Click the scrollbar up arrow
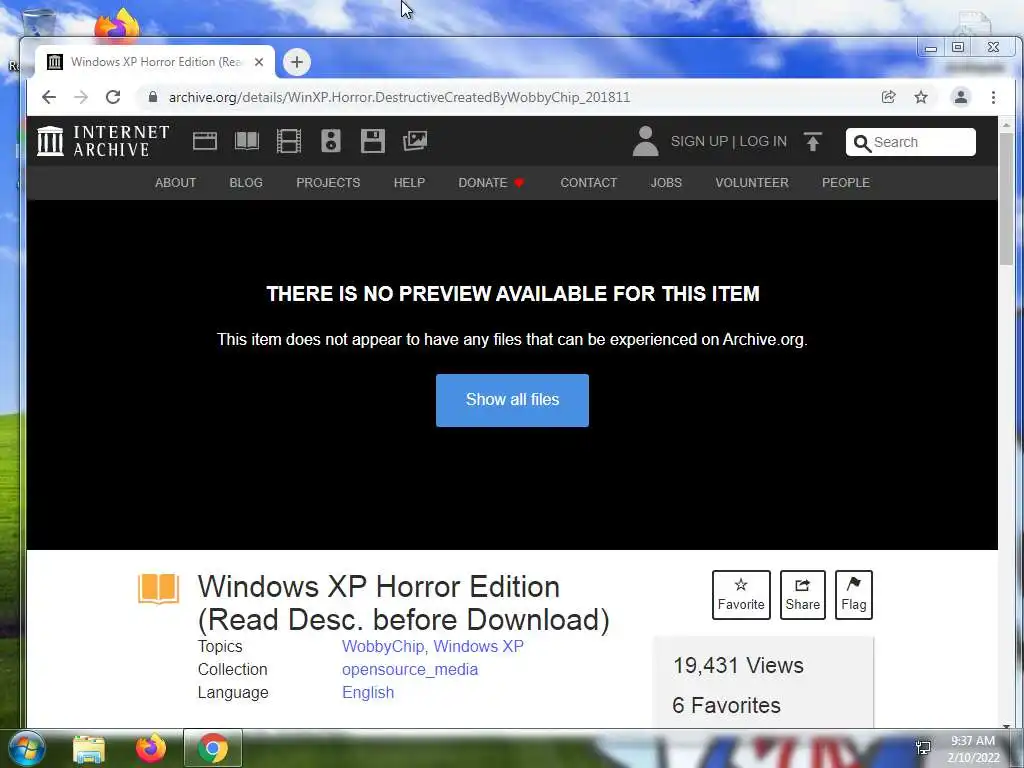1024x768 pixels. (1006, 124)
